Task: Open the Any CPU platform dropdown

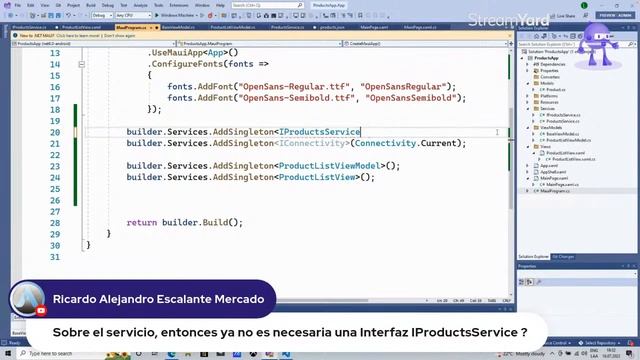Action: click(133, 15)
